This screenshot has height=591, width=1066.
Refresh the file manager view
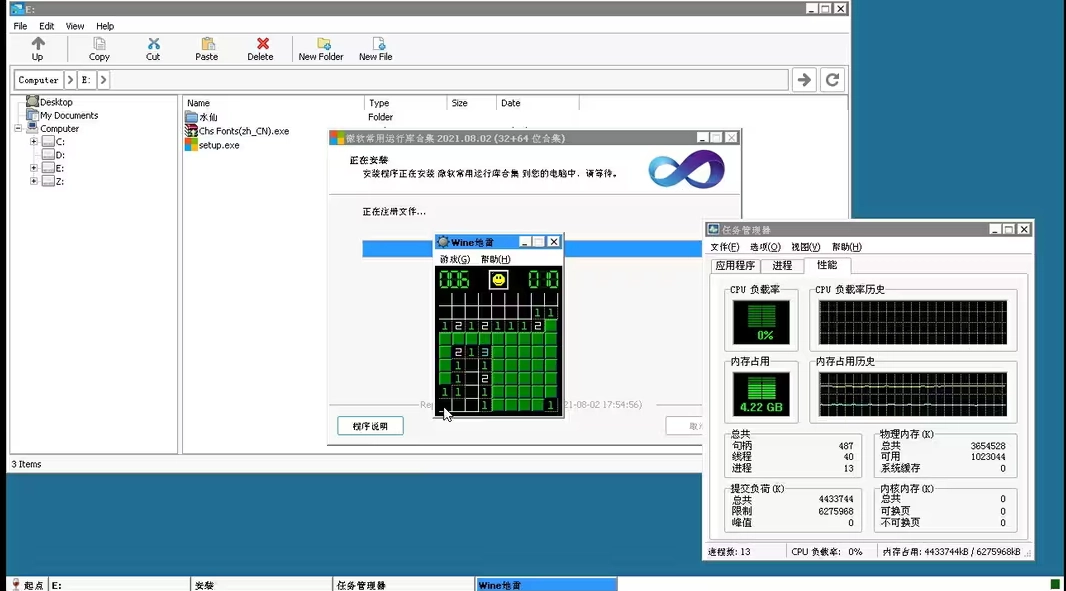point(832,80)
